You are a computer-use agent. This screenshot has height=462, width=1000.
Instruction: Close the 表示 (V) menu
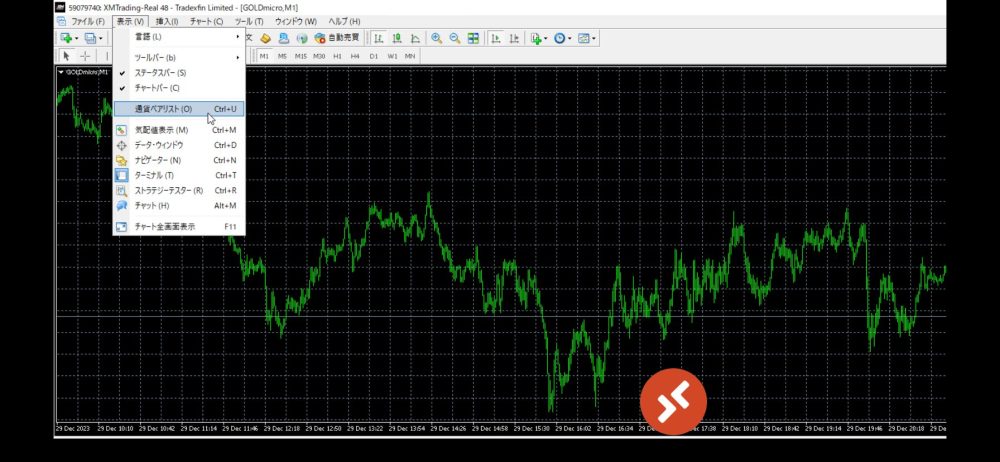tap(131, 22)
